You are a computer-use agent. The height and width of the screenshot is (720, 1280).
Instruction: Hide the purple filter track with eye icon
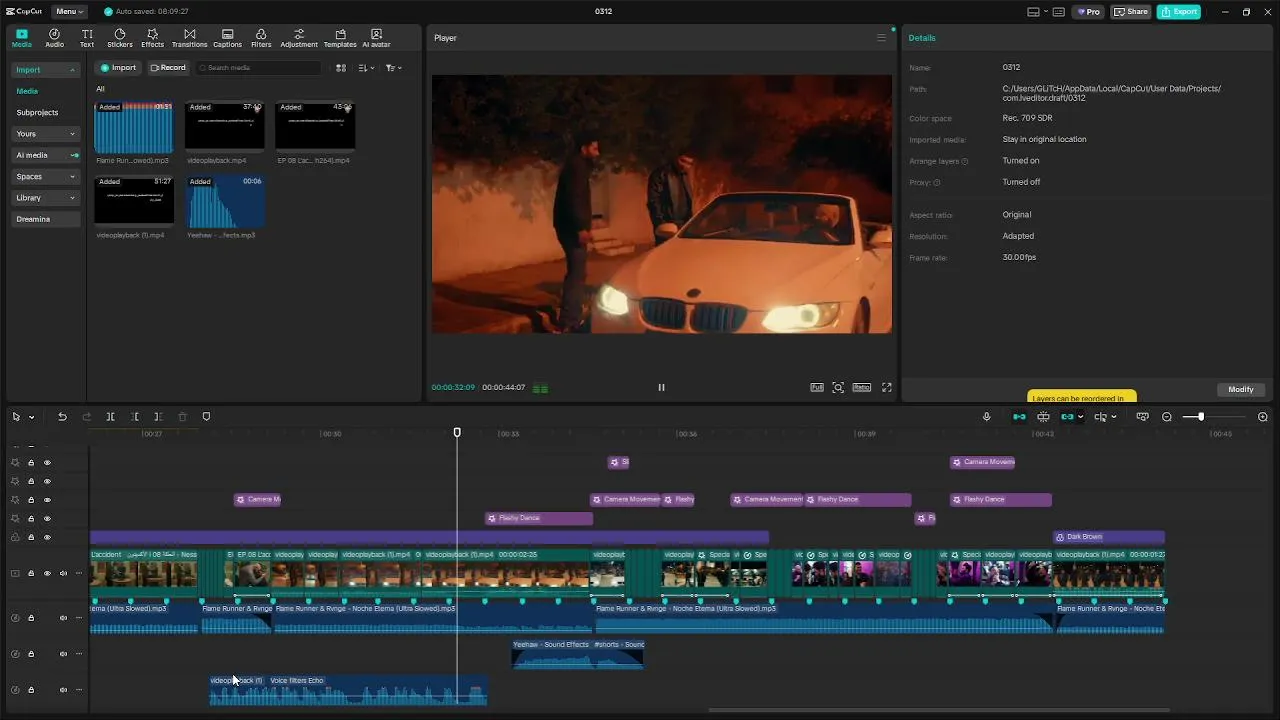coord(47,538)
